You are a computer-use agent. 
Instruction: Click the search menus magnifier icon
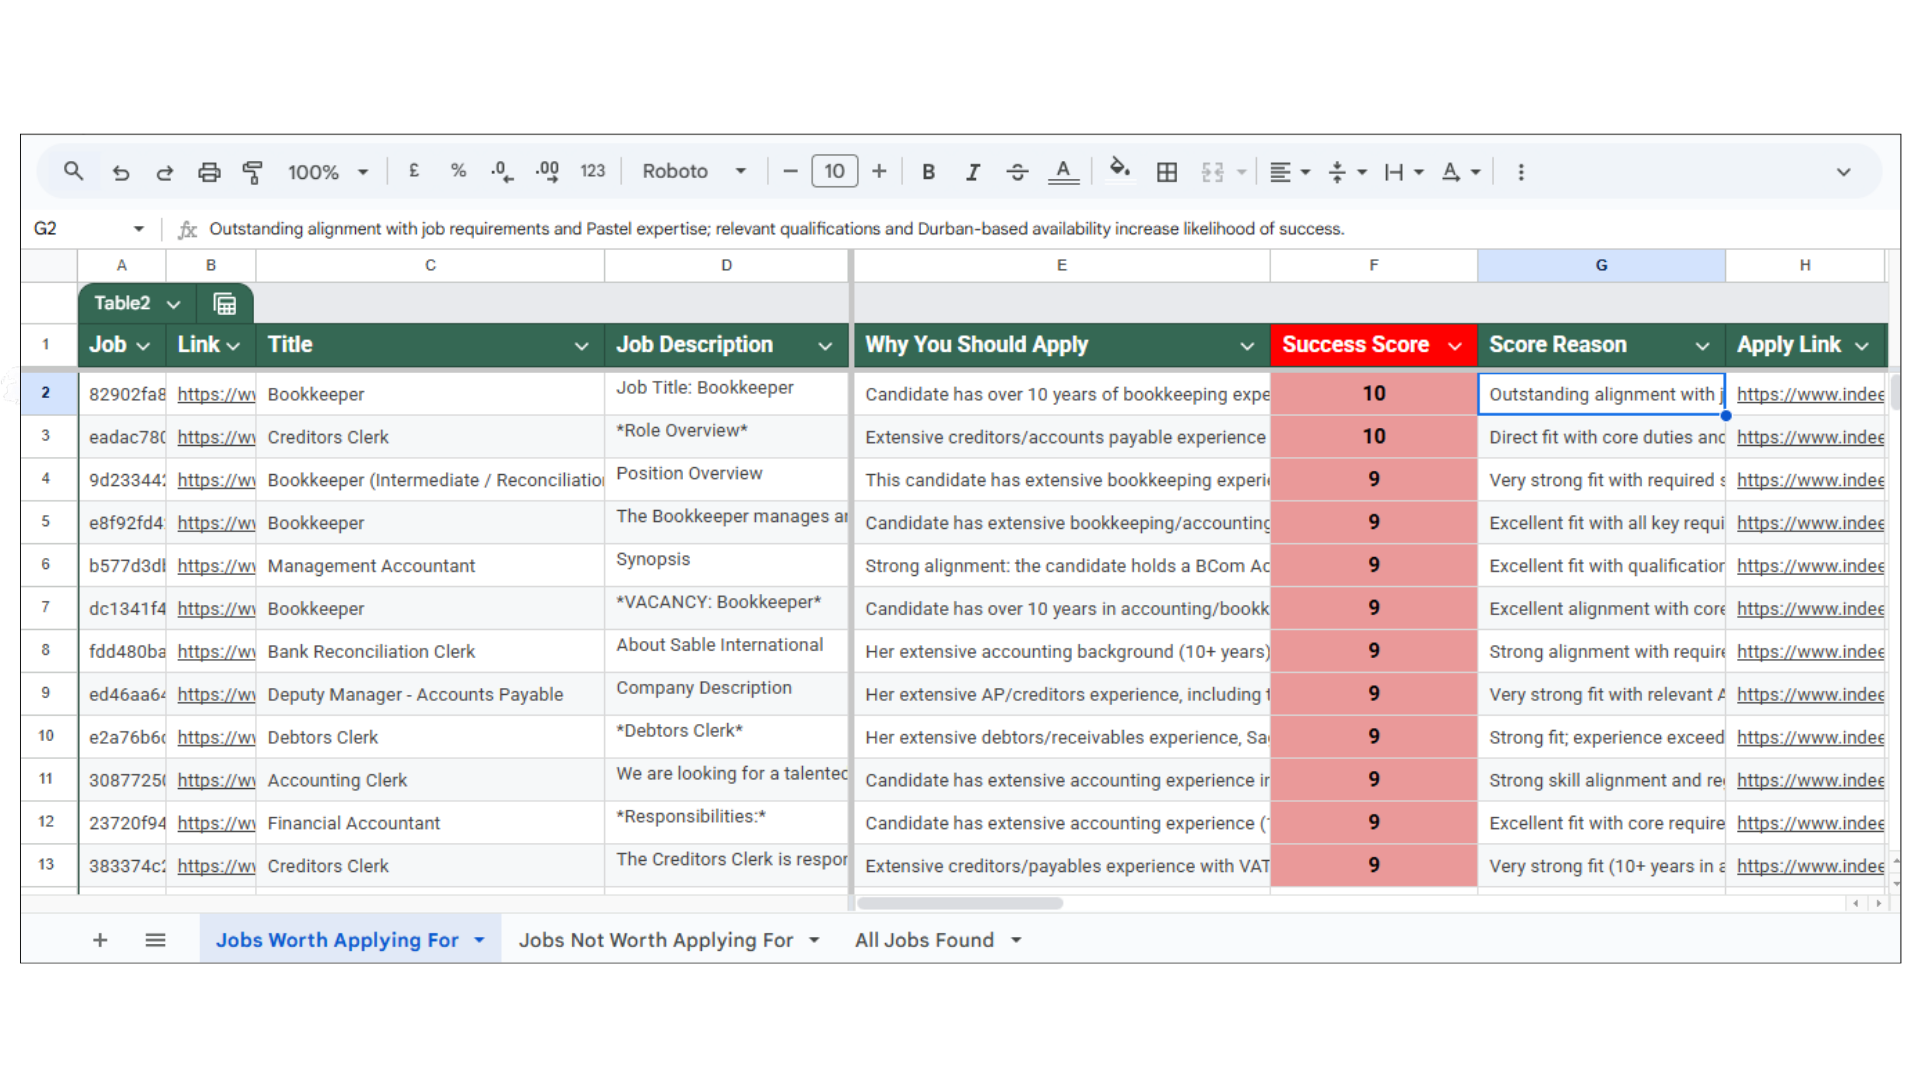(73, 171)
